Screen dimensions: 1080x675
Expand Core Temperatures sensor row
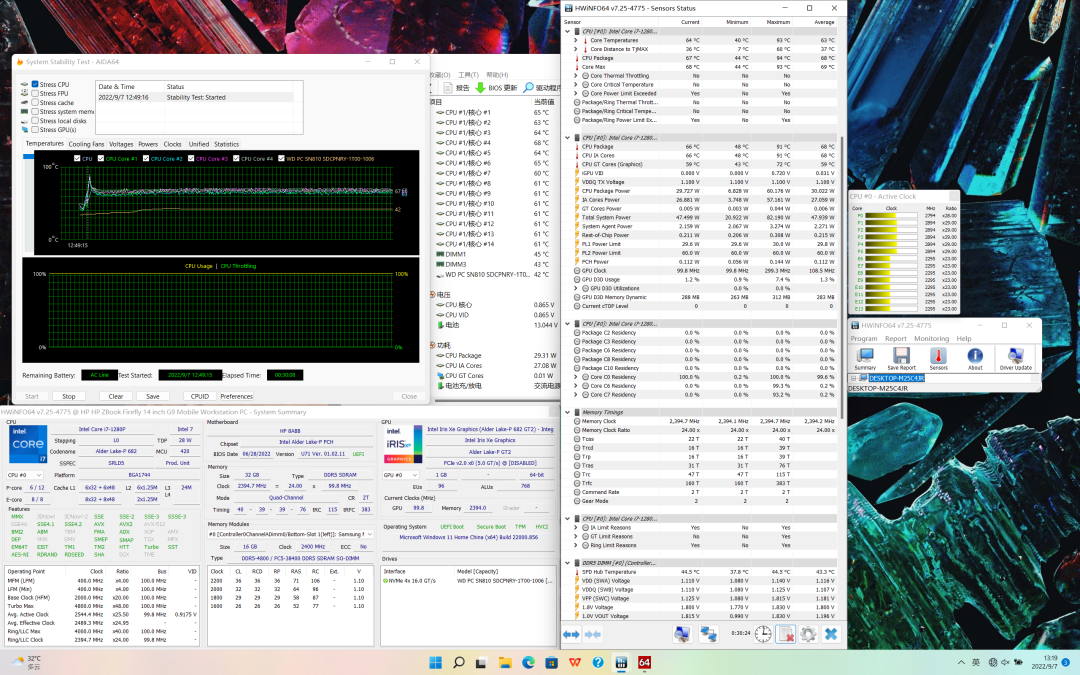click(x=576, y=40)
